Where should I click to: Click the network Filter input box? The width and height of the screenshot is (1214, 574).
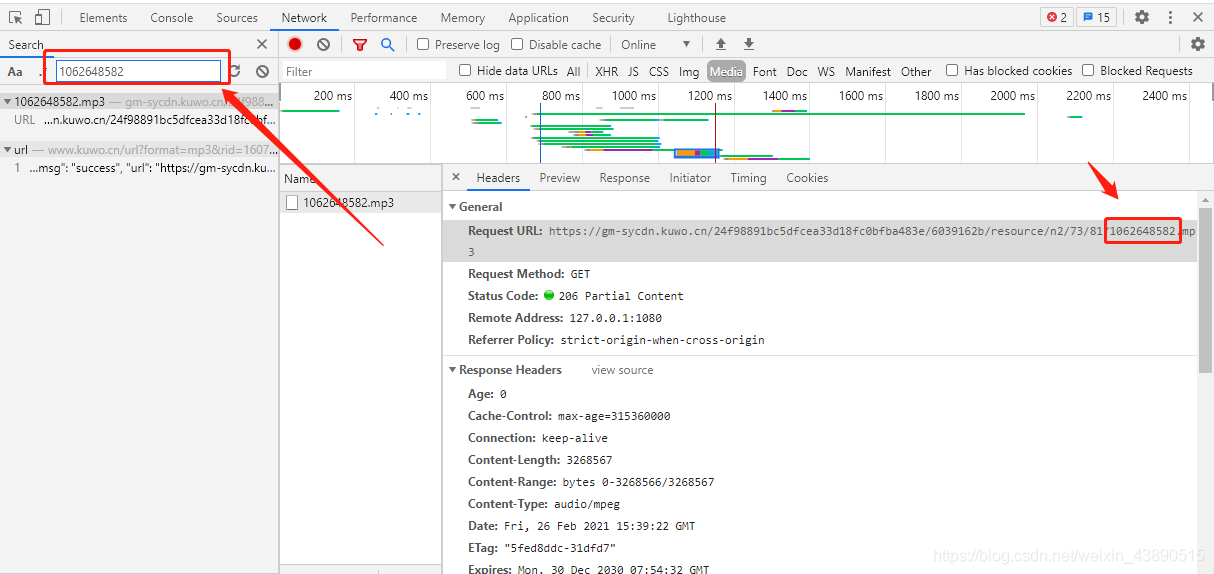coord(363,71)
